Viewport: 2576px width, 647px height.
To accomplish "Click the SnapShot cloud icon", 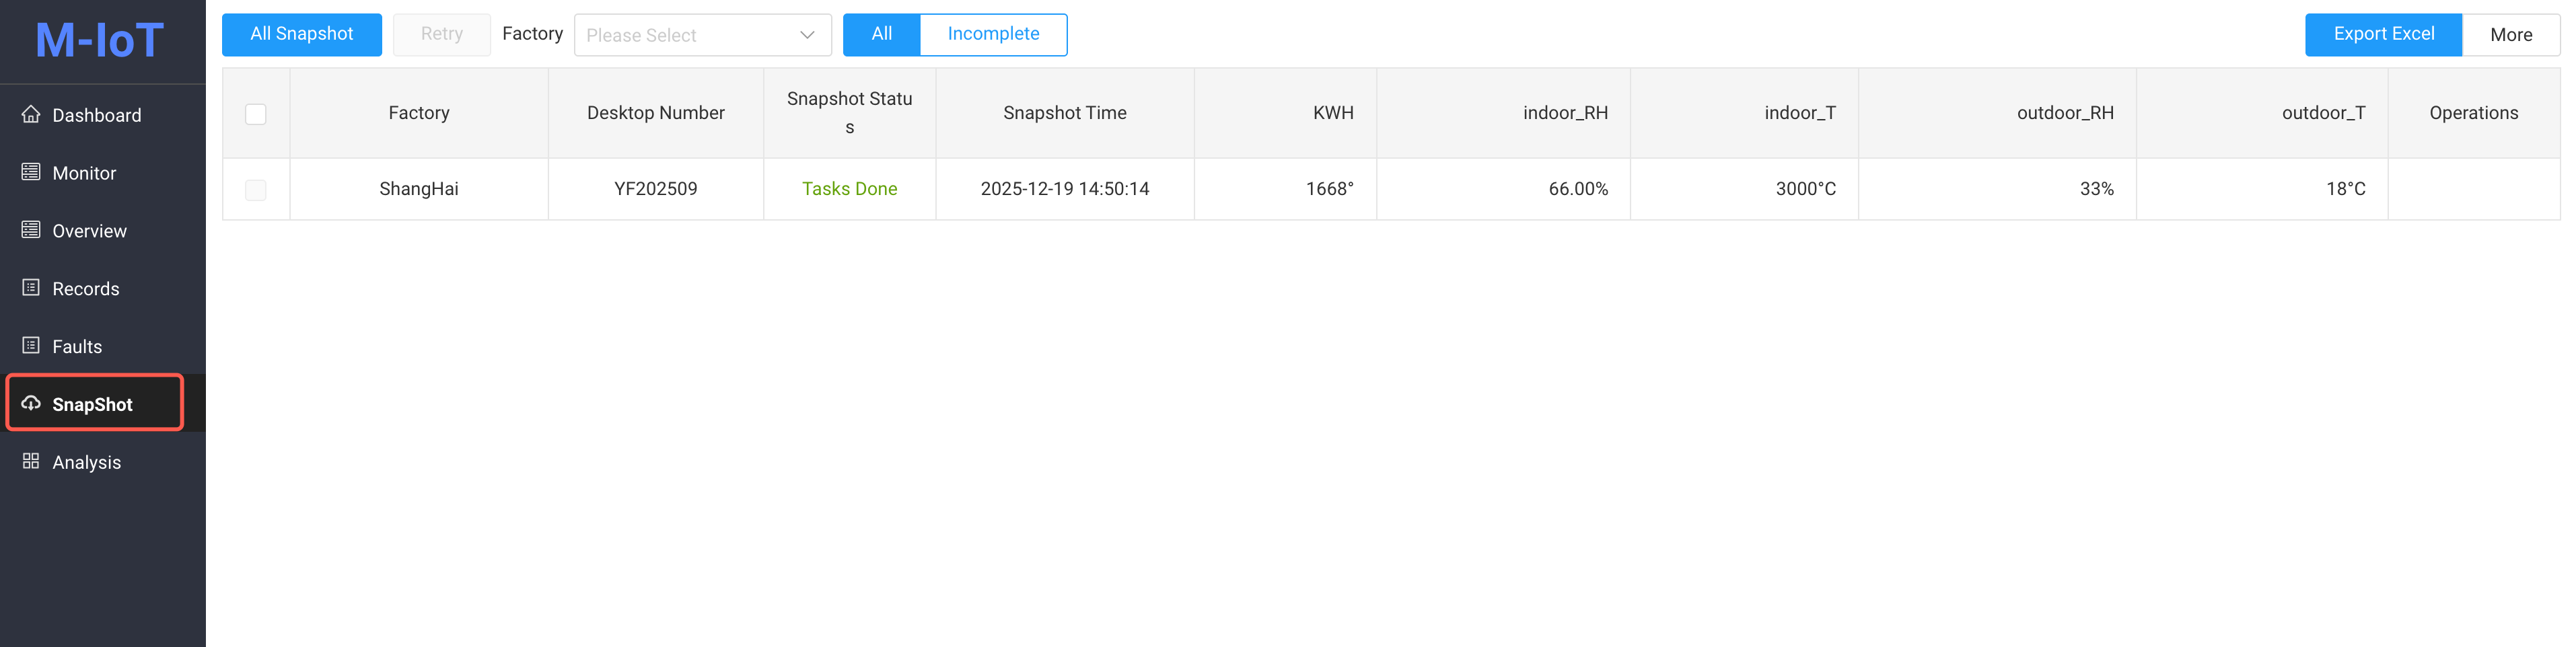I will pos(31,403).
